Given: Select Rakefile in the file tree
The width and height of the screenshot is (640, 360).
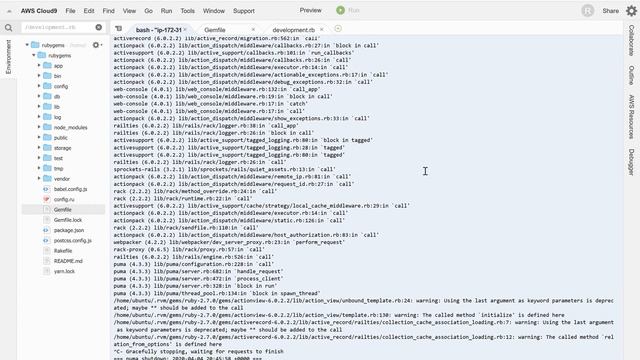Looking at the screenshot, I should click(63, 251).
